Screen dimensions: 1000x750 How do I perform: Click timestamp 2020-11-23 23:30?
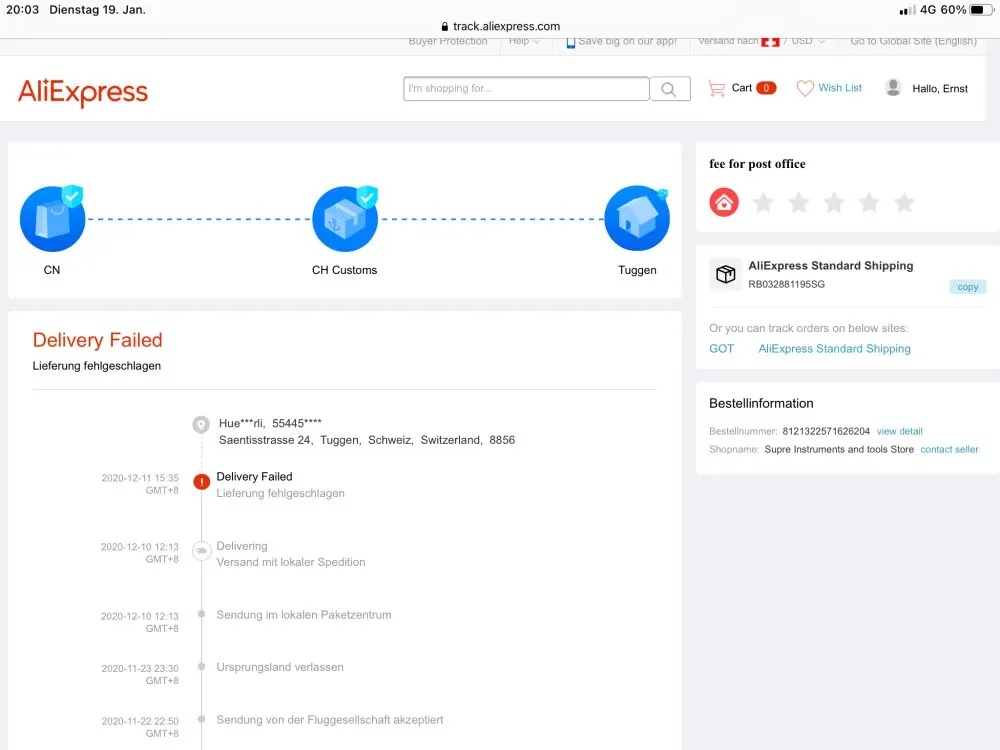click(140, 668)
